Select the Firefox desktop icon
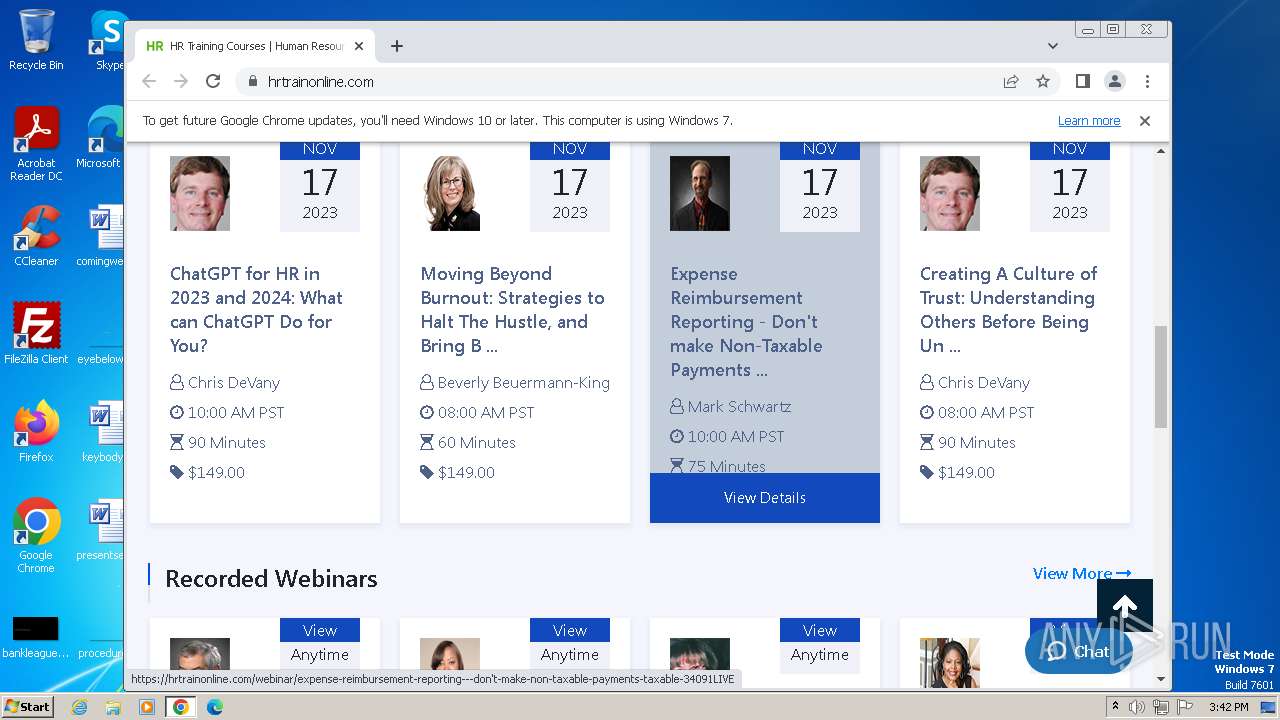 click(x=36, y=432)
